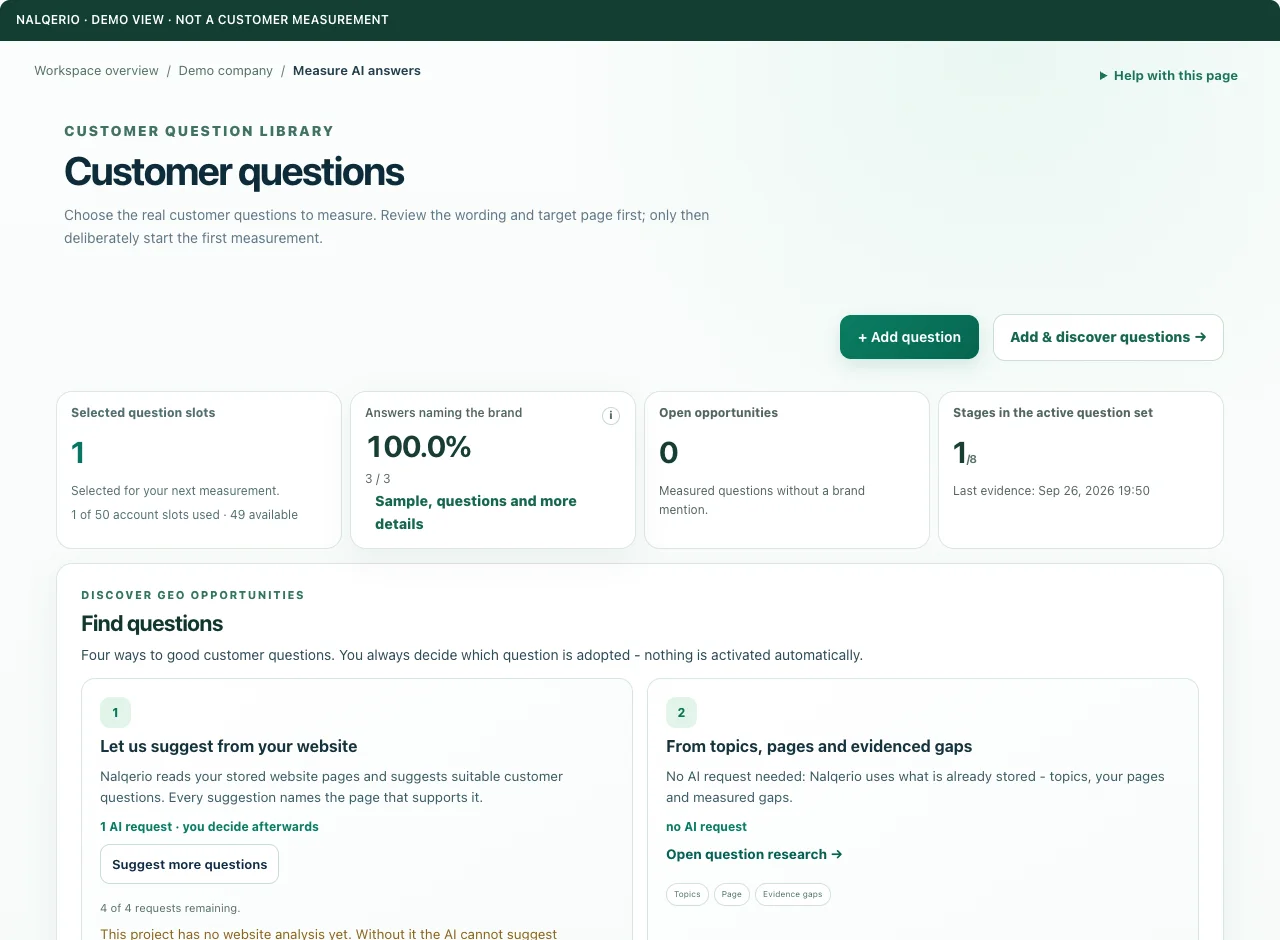
Task: Click the Selected question slots card
Action: pos(199,470)
